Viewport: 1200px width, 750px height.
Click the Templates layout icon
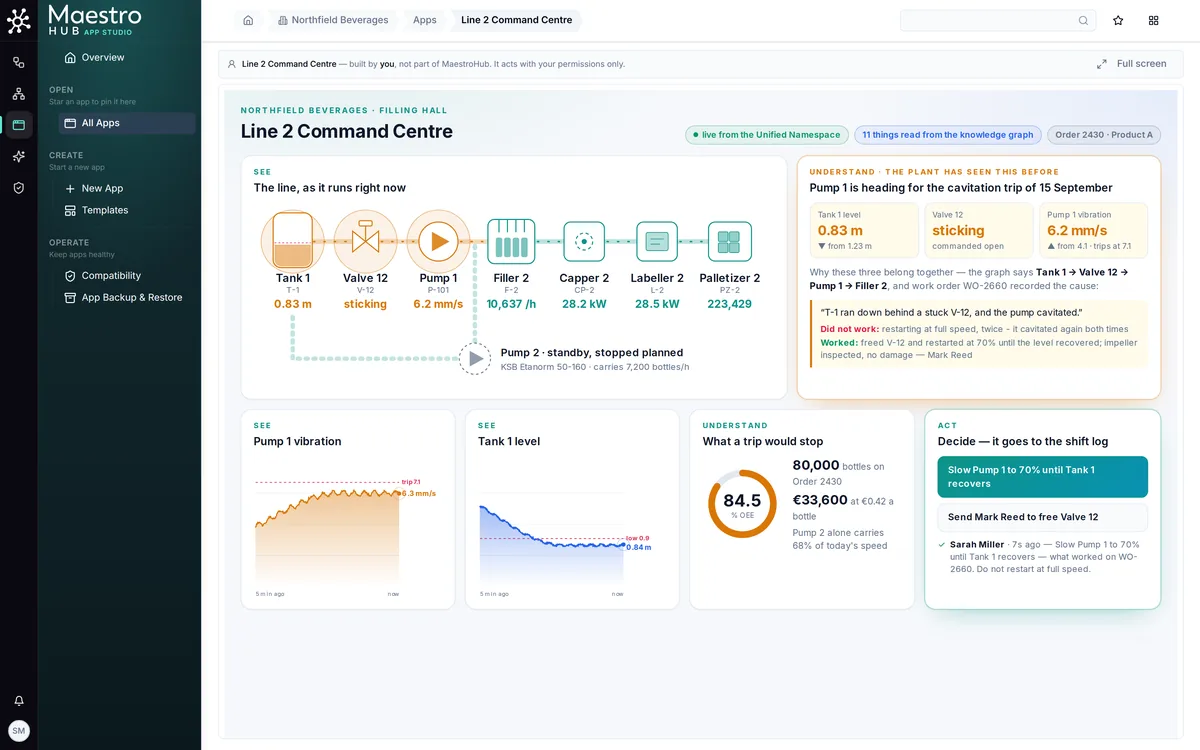[x=70, y=210]
